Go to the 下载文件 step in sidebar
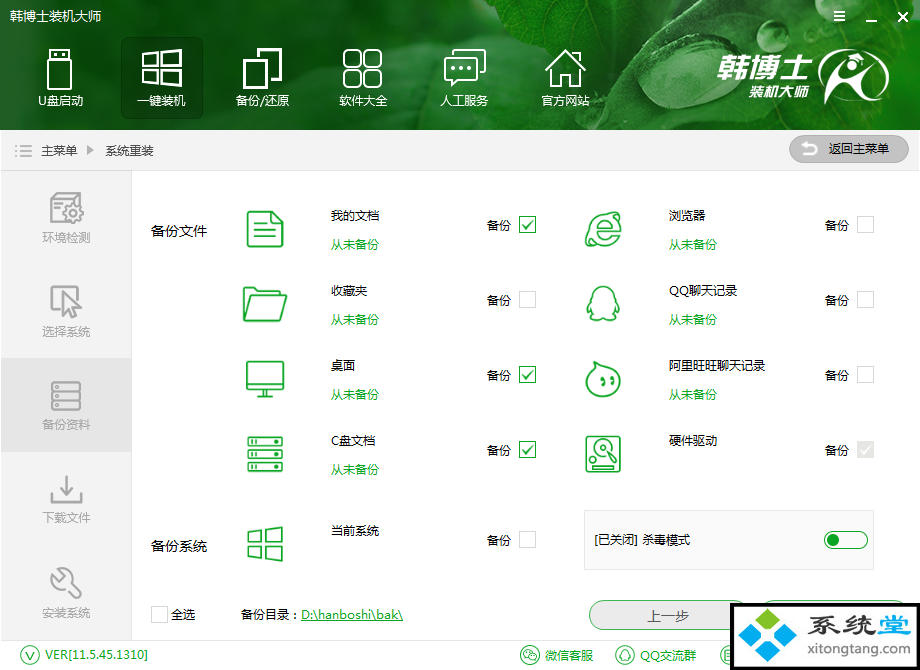This screenshot has width=920, height=670. coord(66,499)
